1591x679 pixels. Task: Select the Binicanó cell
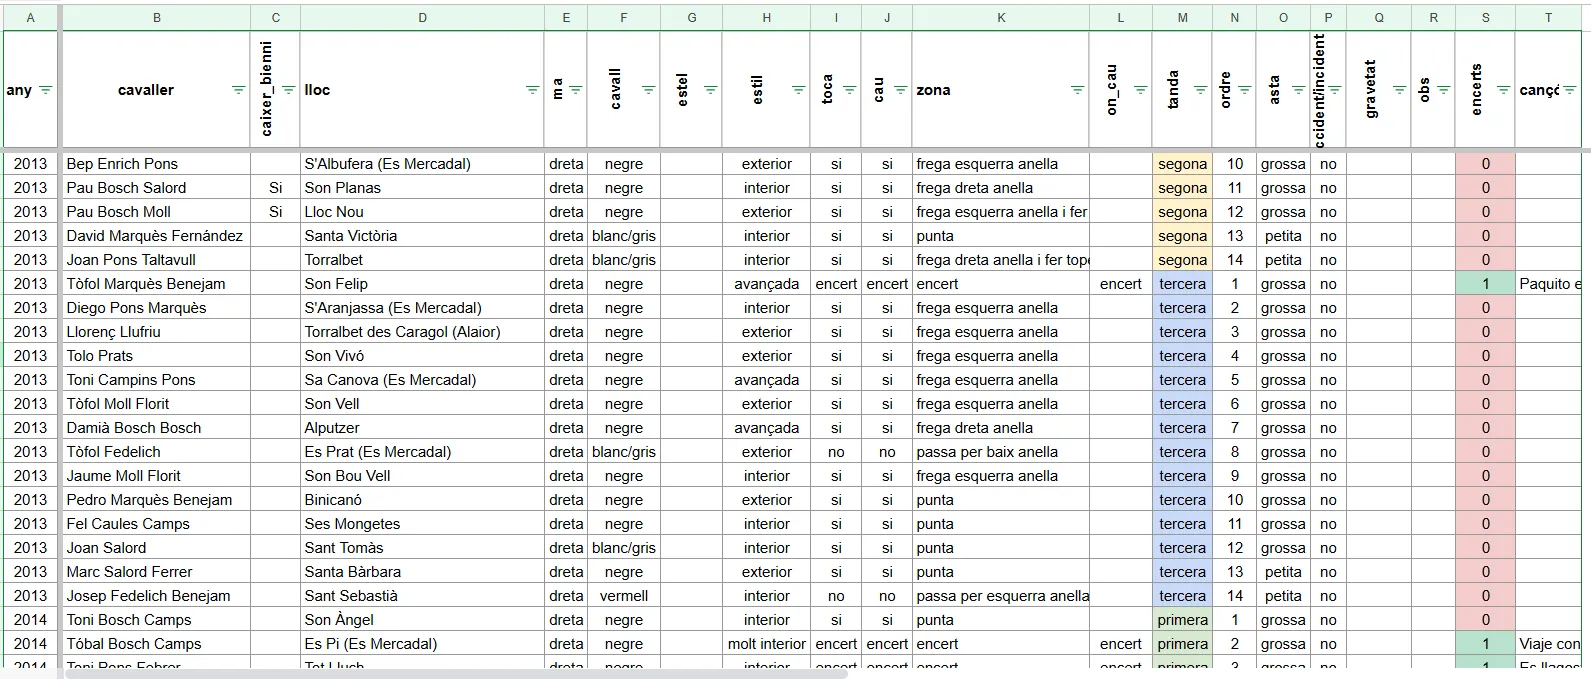click(x=422, y=500)
